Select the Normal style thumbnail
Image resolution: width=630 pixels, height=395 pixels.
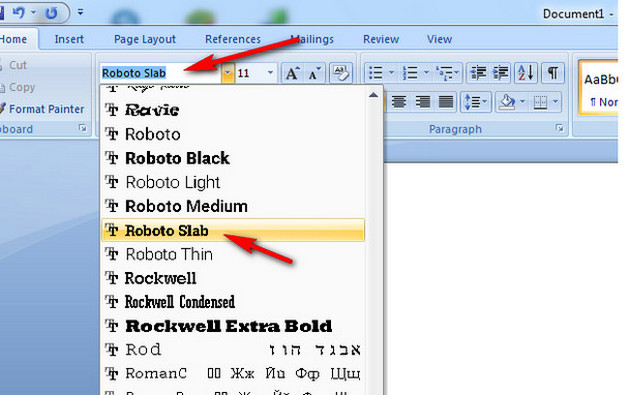(x=599, y=87)
